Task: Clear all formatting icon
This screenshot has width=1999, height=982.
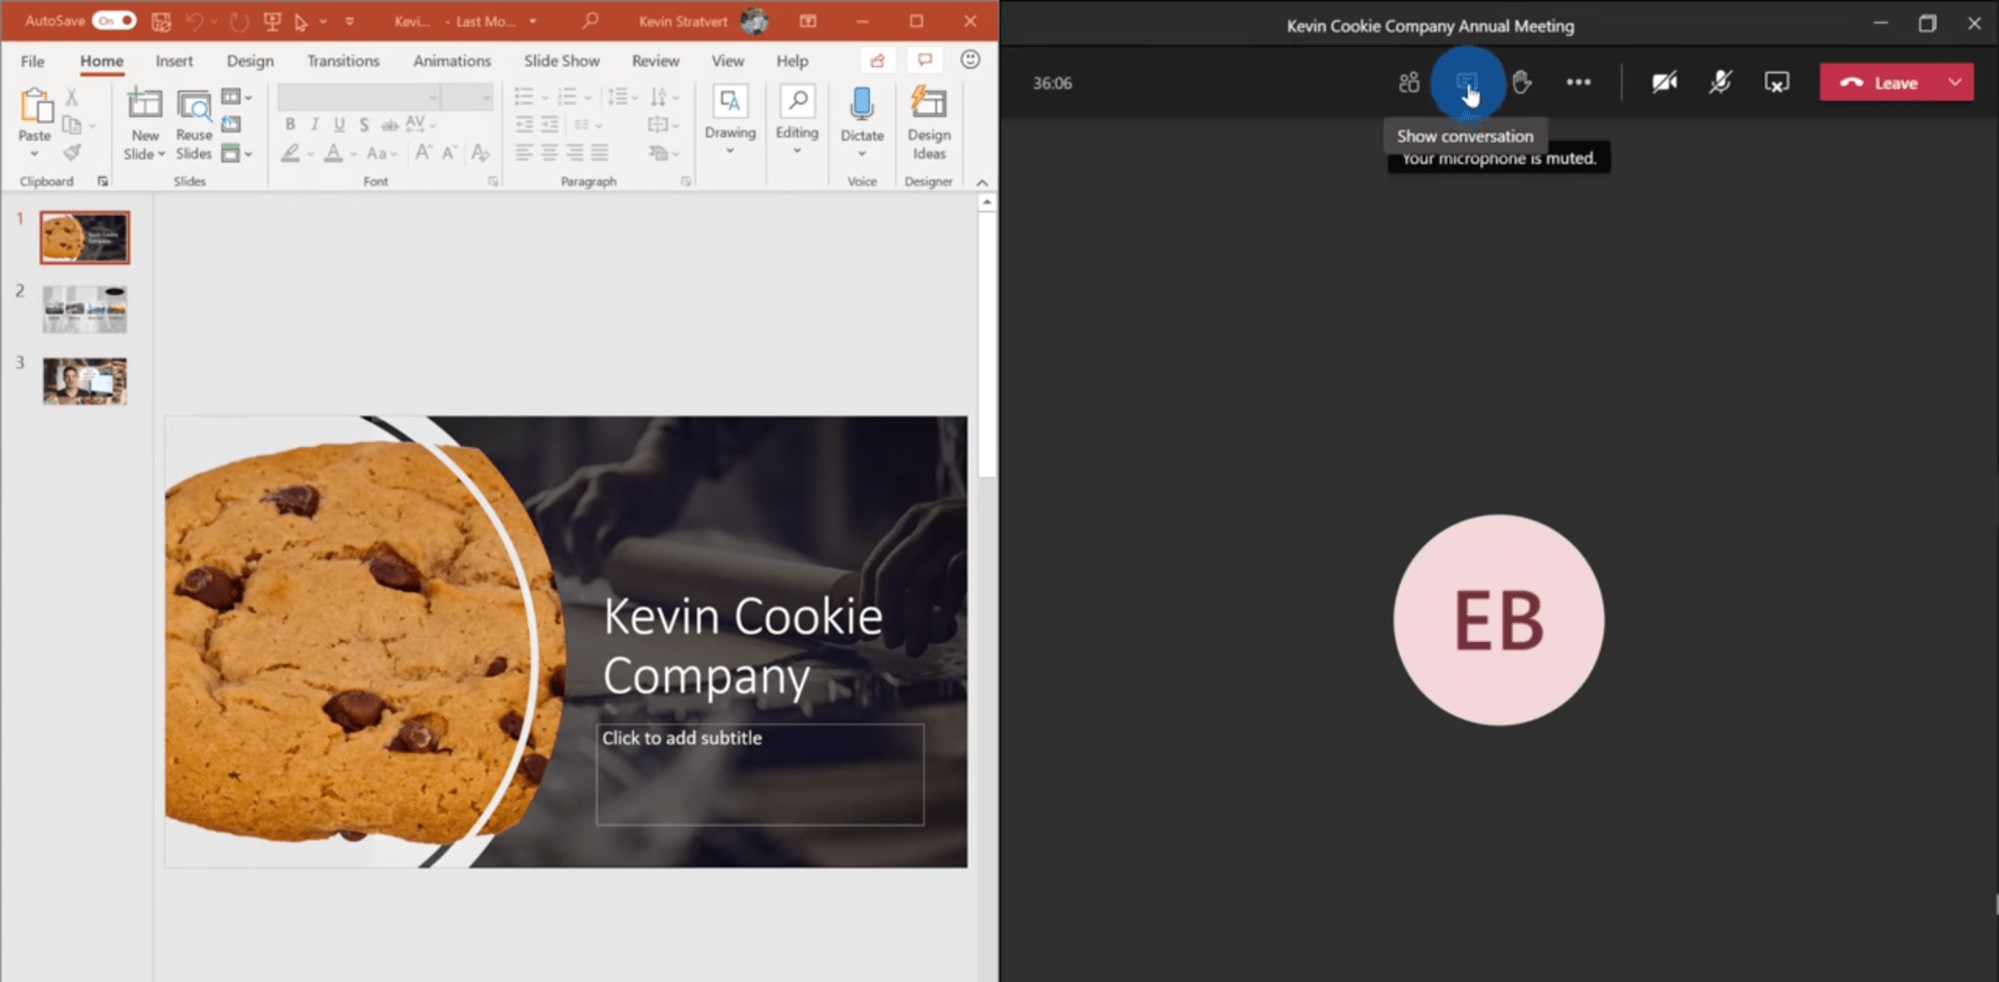Action: tap(480, 152)
